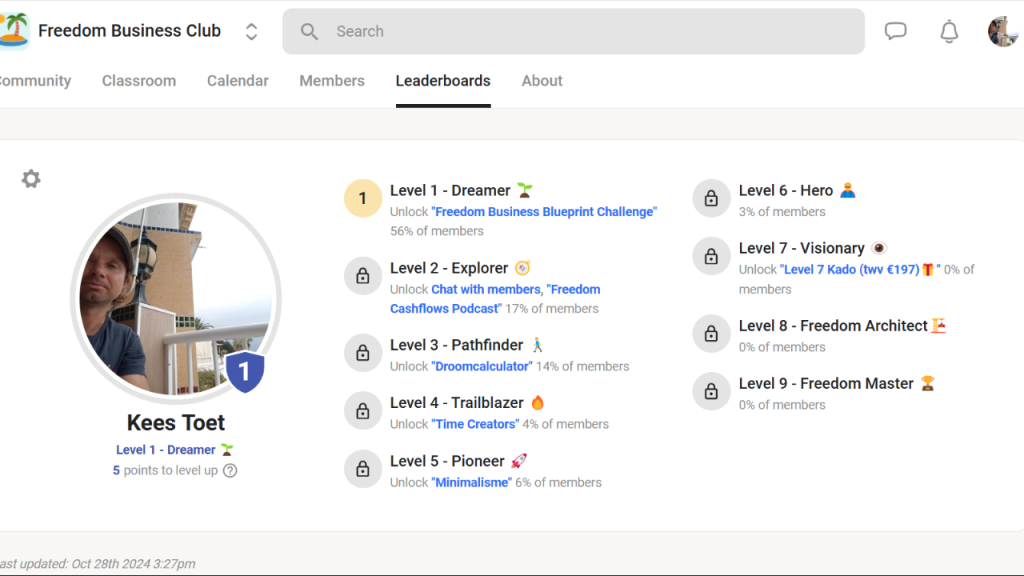Click the Level 4 - Trailblazer lock icon
This screenshot has width=1024, height=576.
(363, 411)
